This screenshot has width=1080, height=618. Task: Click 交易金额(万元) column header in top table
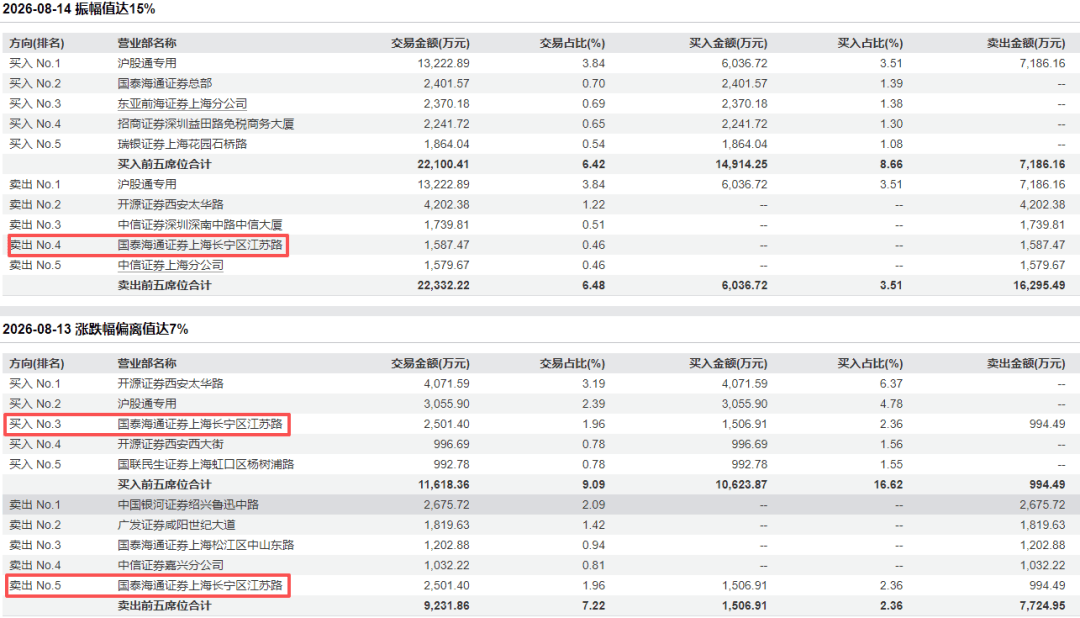(430, 43)
